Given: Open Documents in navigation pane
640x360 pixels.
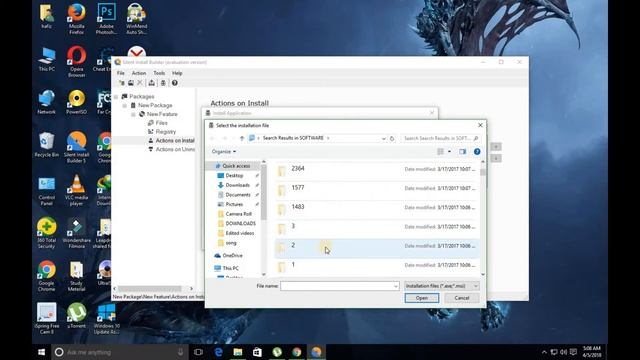Looking at the screenshot, I should click(x=234, y=195).
